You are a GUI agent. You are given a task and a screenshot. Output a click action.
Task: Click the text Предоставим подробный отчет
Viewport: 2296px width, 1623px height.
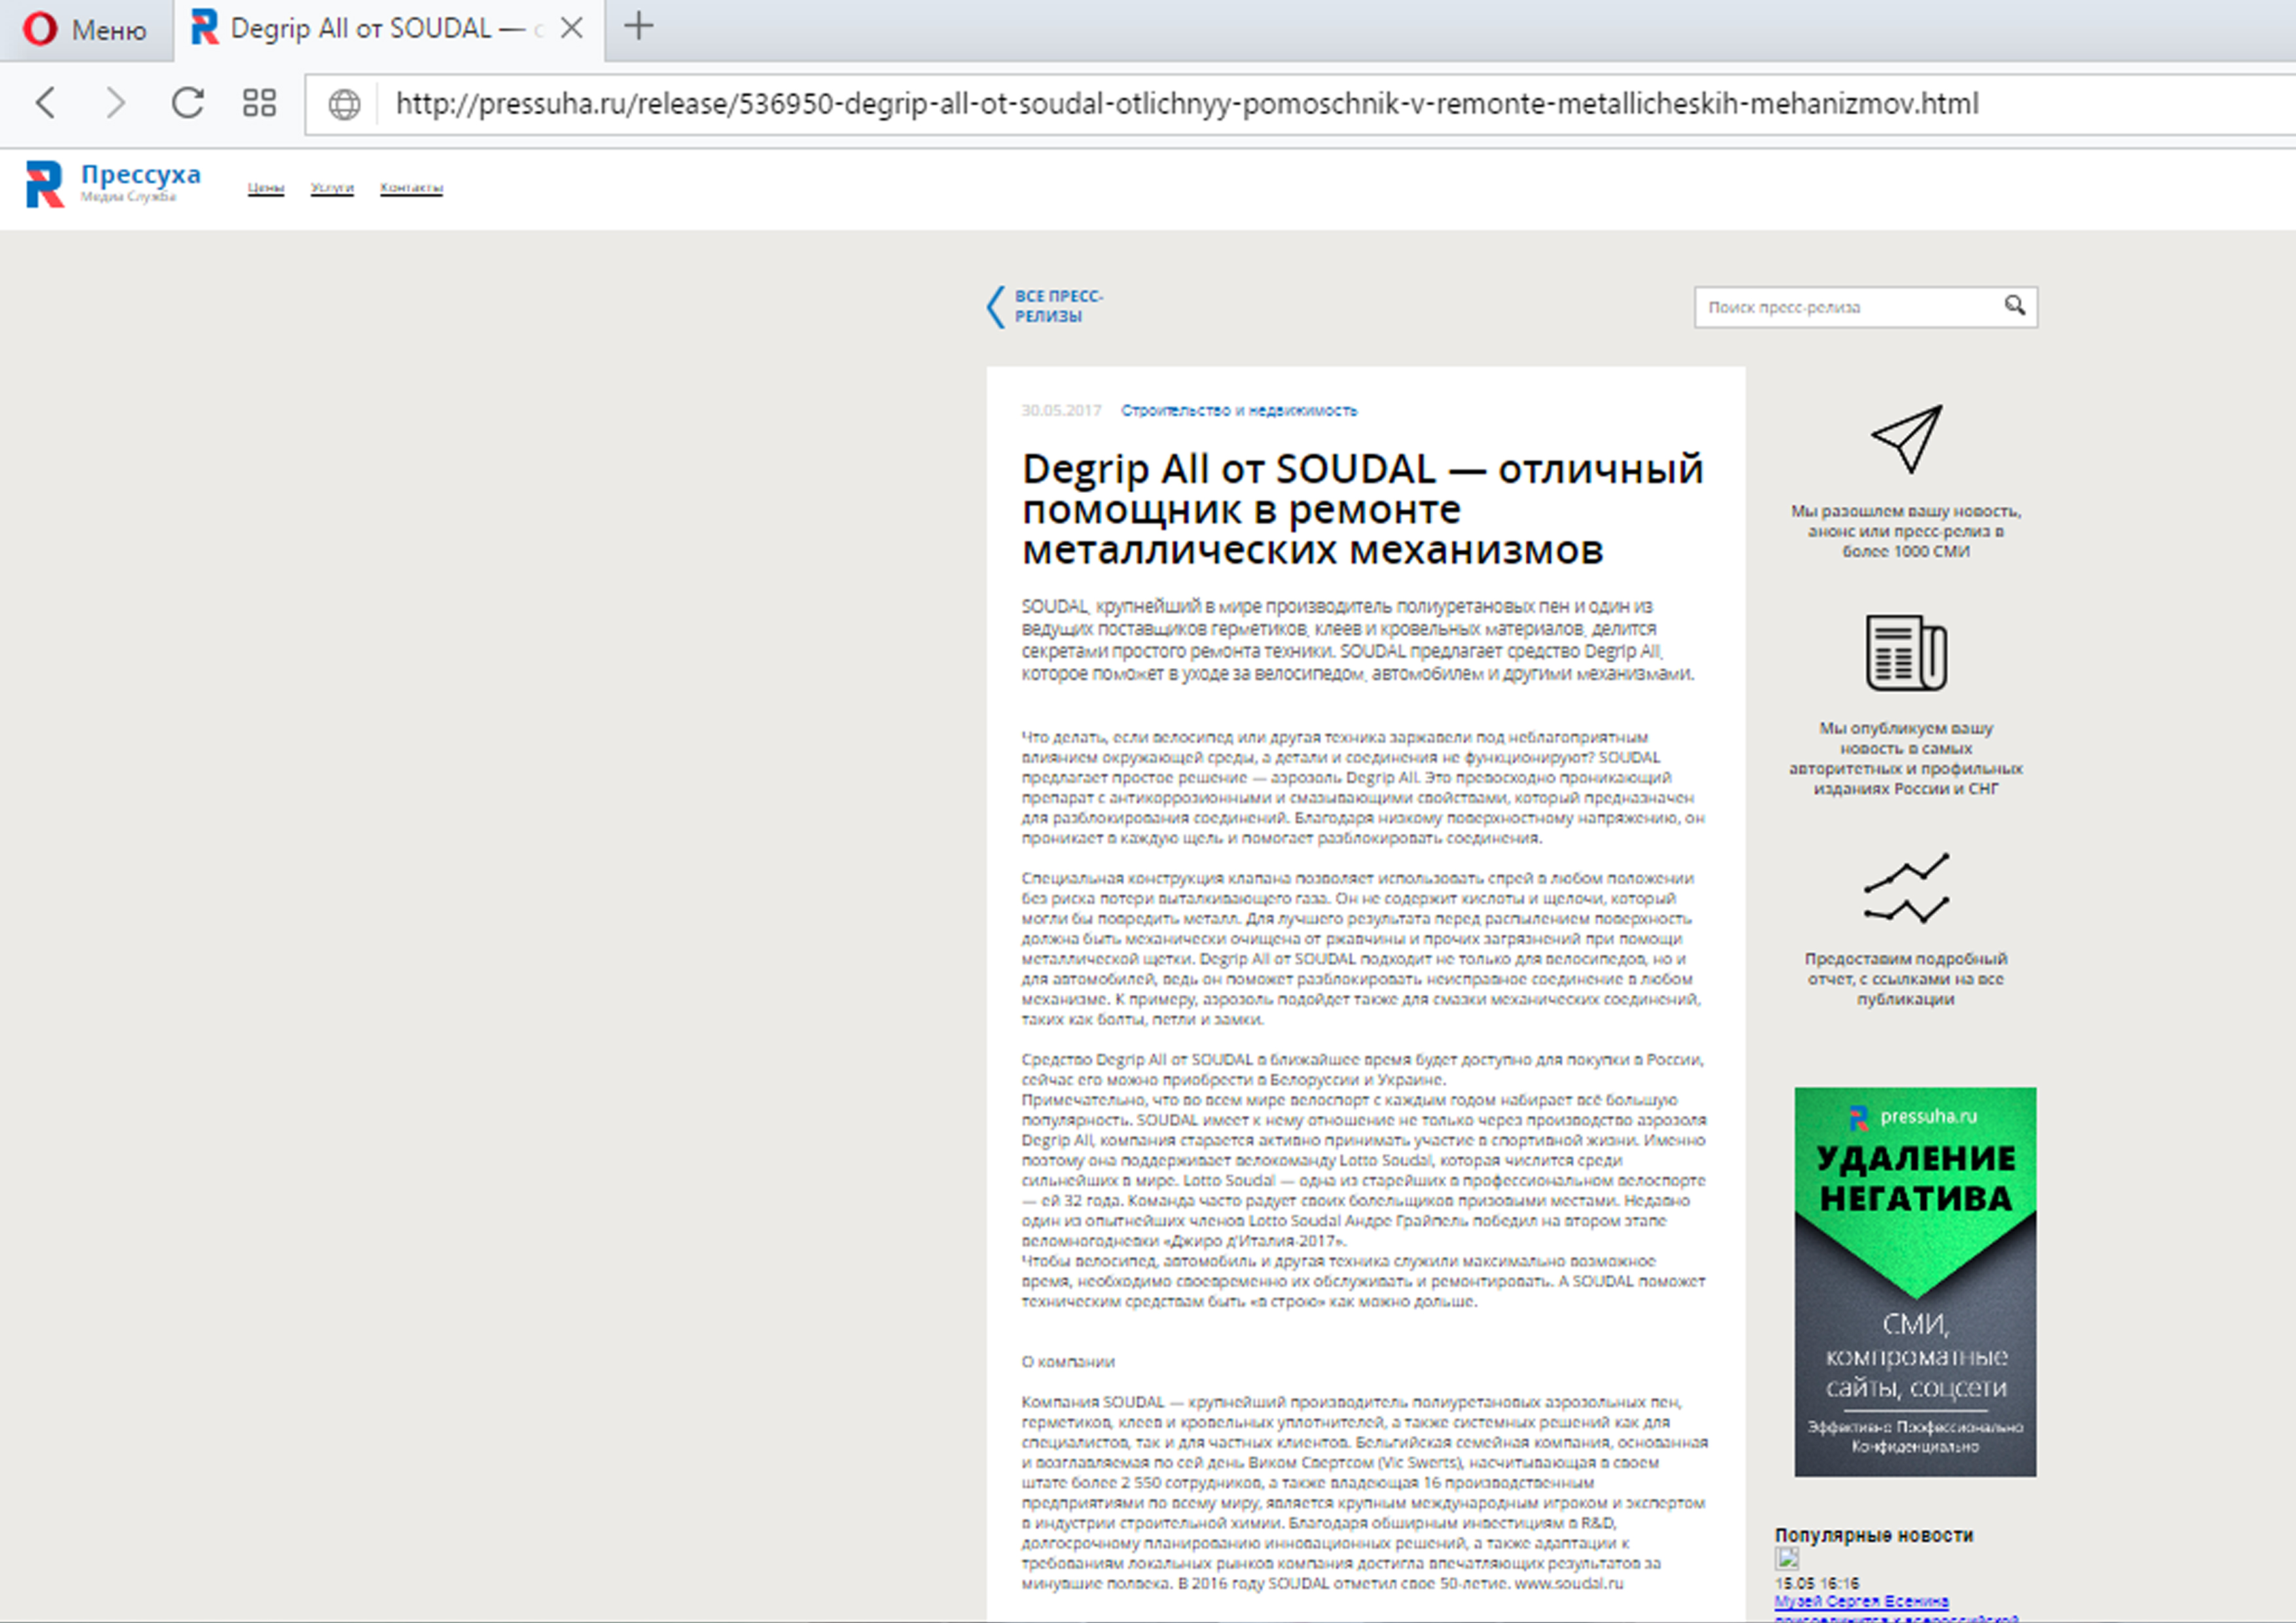[1906, 978]
